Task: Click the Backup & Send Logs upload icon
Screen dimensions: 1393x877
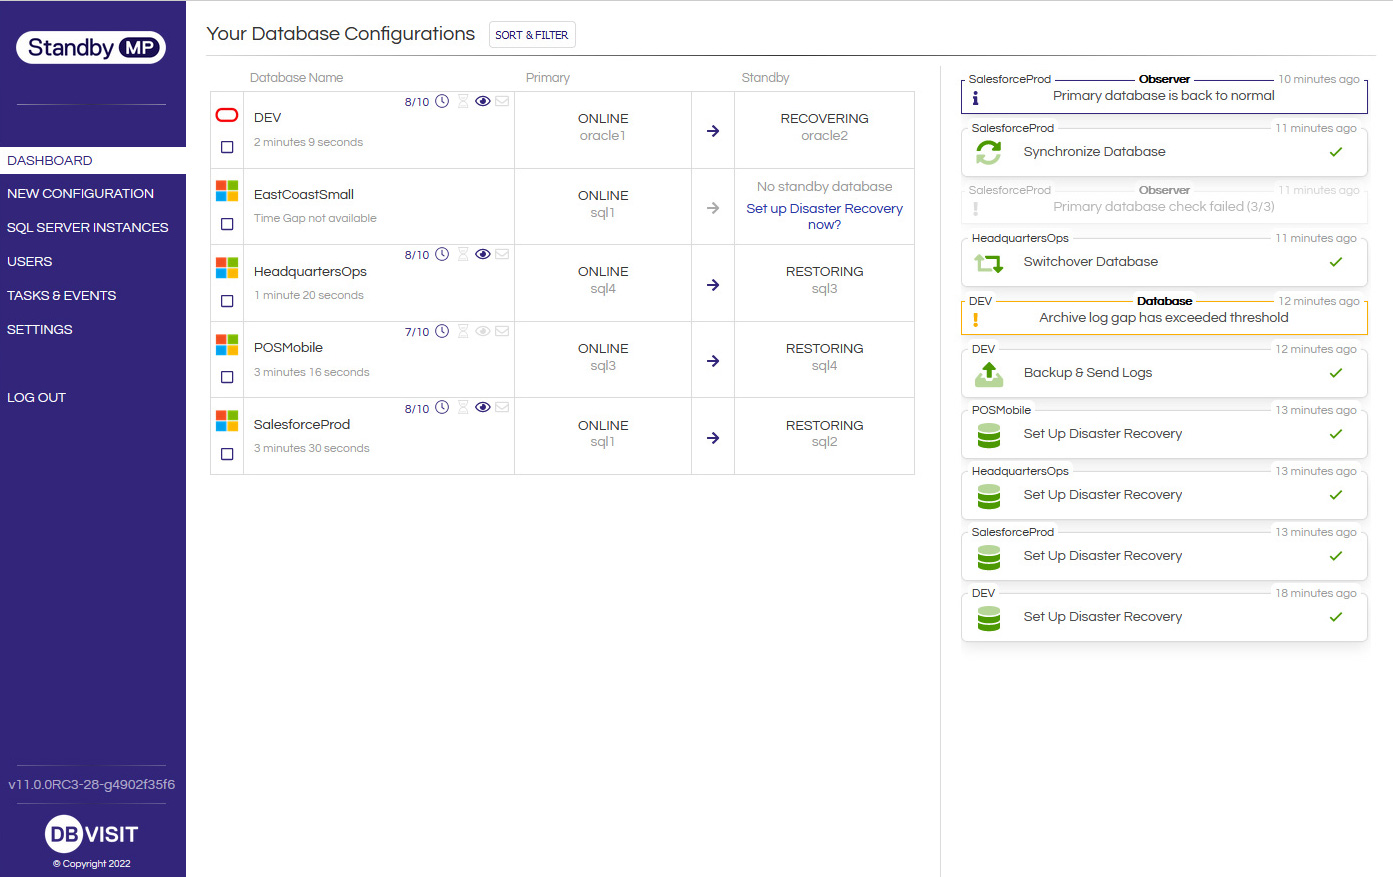Action: point(988,374)
